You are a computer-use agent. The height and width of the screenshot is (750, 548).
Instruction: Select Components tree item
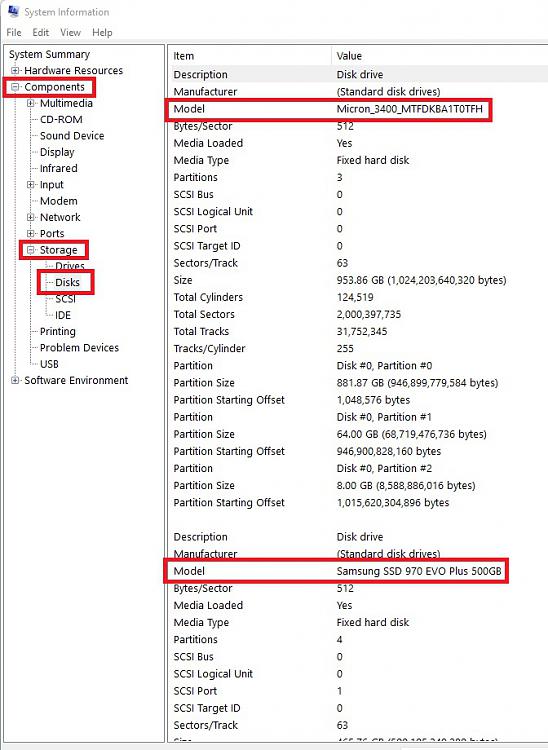click(x=55, y=87)
